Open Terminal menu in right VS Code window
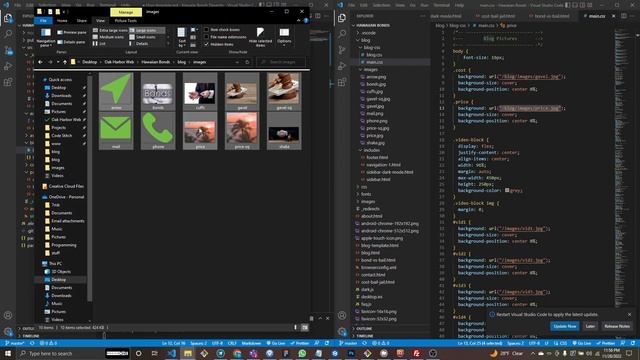The image size is (640, 360). (x=442, y=5)
